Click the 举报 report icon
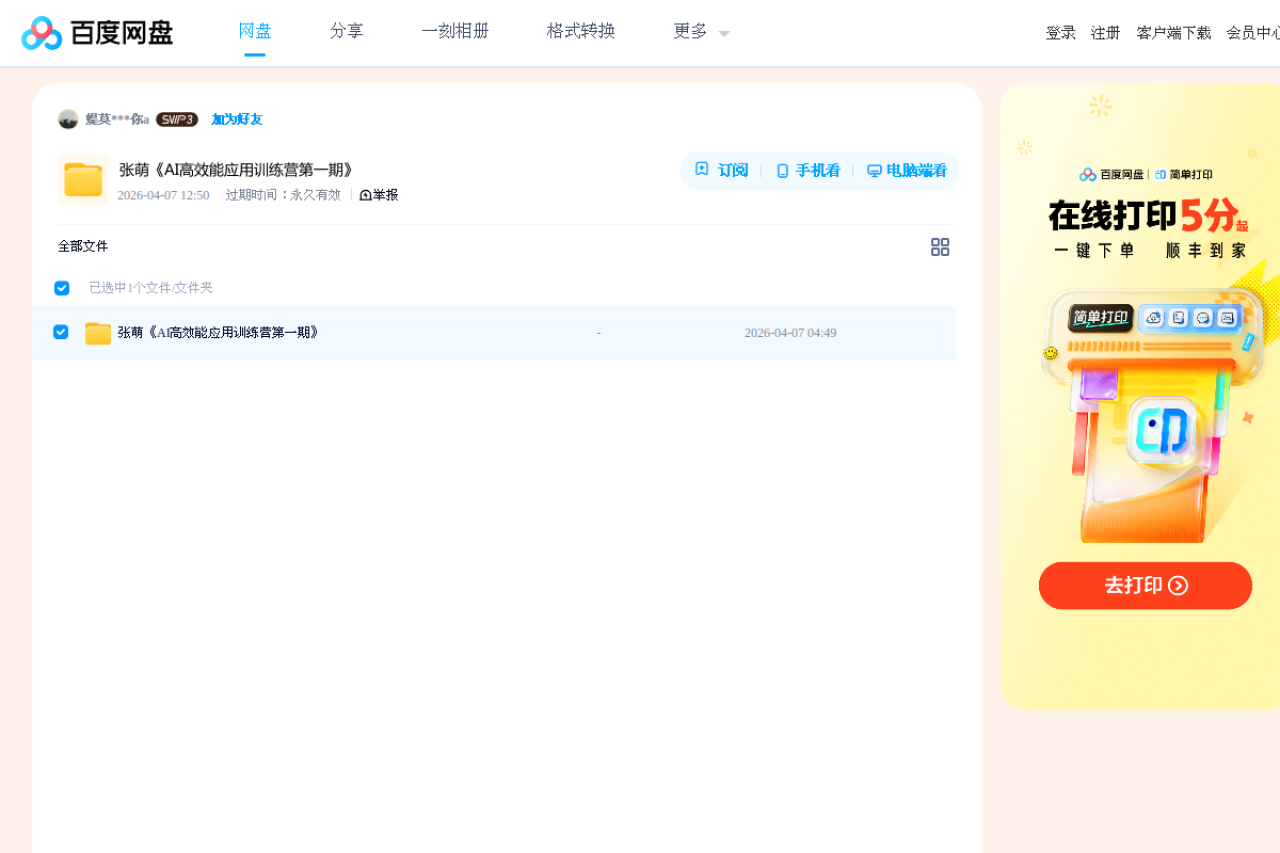Image resolution: width=1280 pixels, height=853 pixels. point(364,194)
